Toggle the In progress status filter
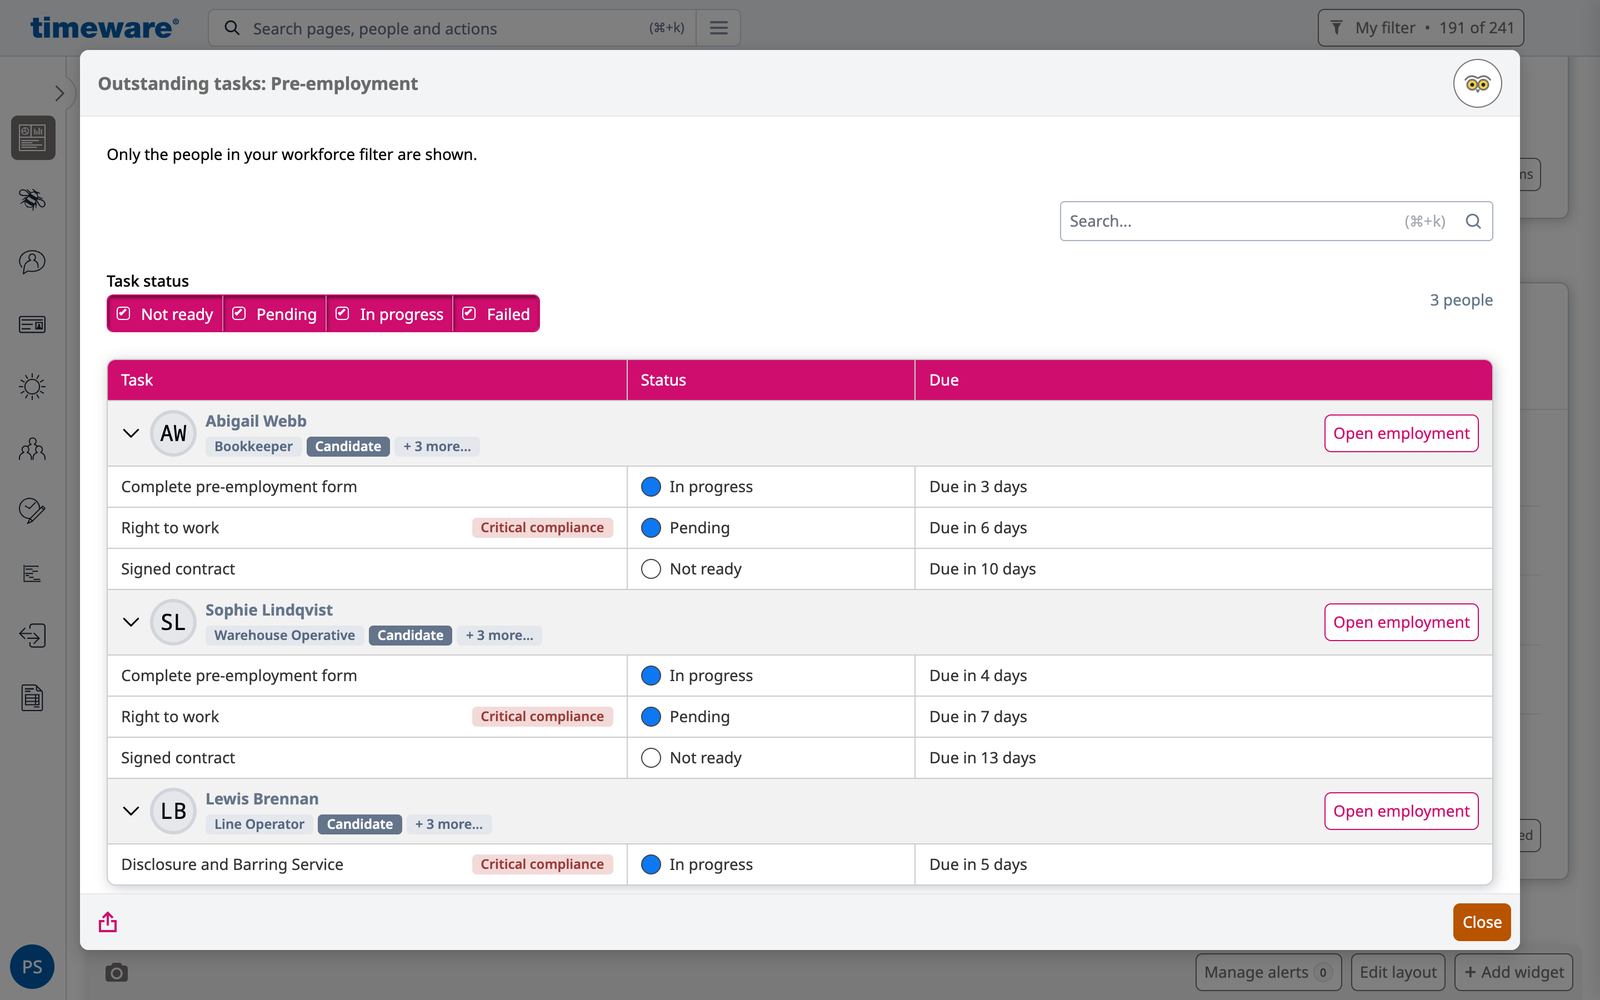Screen dimensions: 1600x1000 pos(390,314)
